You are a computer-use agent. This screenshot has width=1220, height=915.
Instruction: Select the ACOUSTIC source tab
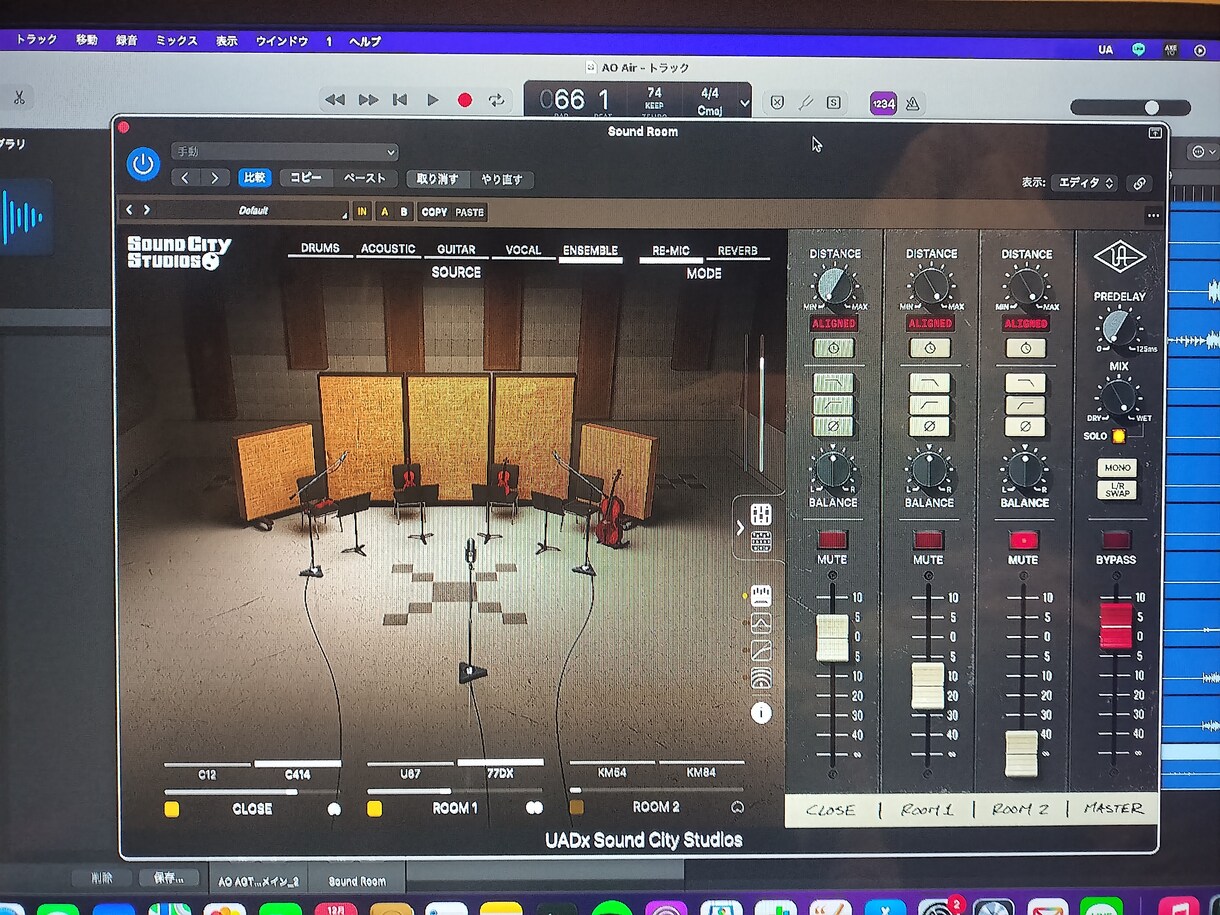tap(388, 250)
